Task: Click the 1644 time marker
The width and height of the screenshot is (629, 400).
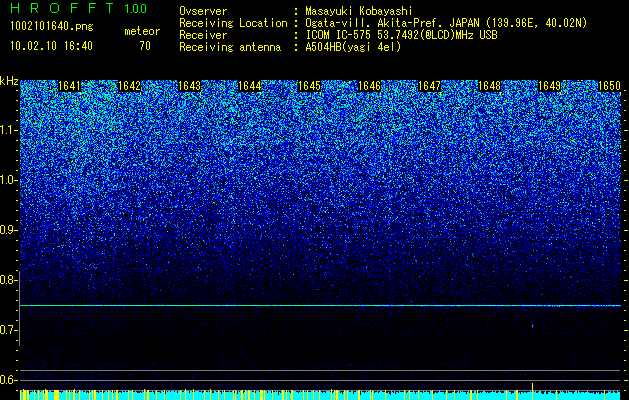Action: 250,86
